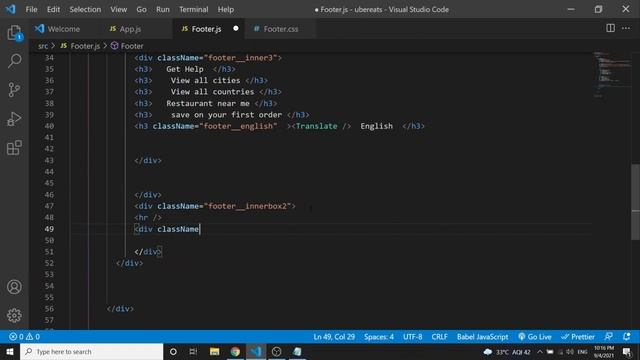This screenshot has height=360, width=640.
Task: Open the File menu
Action: (x=31, y=9)
